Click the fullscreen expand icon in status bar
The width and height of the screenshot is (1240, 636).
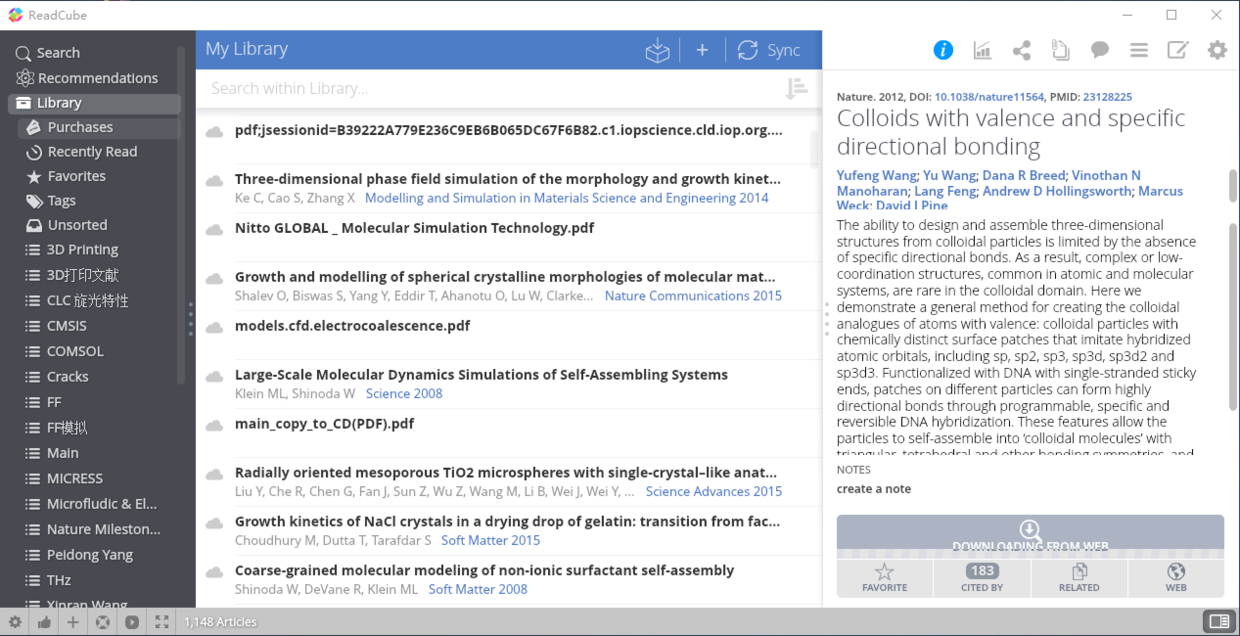point(162,622)
